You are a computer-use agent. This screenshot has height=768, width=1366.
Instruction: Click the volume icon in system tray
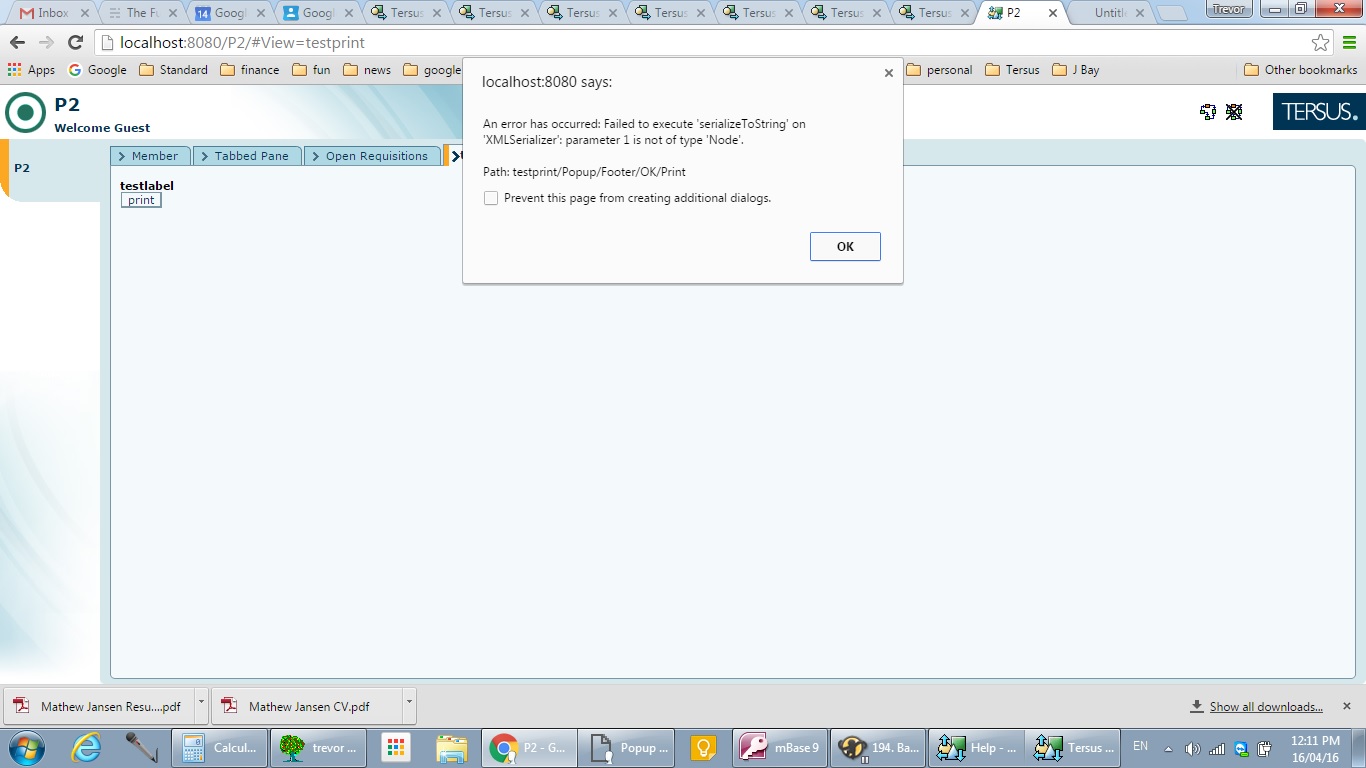click(1192, 748)
